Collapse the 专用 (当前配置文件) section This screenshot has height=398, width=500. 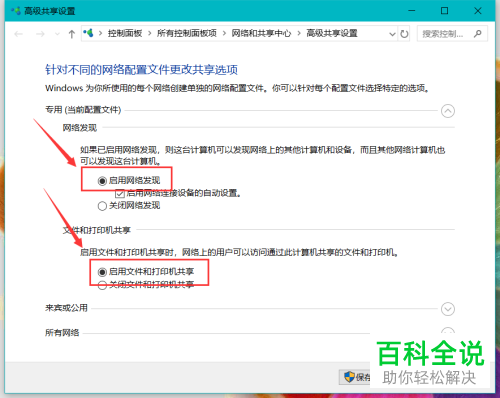click(448, 111)
